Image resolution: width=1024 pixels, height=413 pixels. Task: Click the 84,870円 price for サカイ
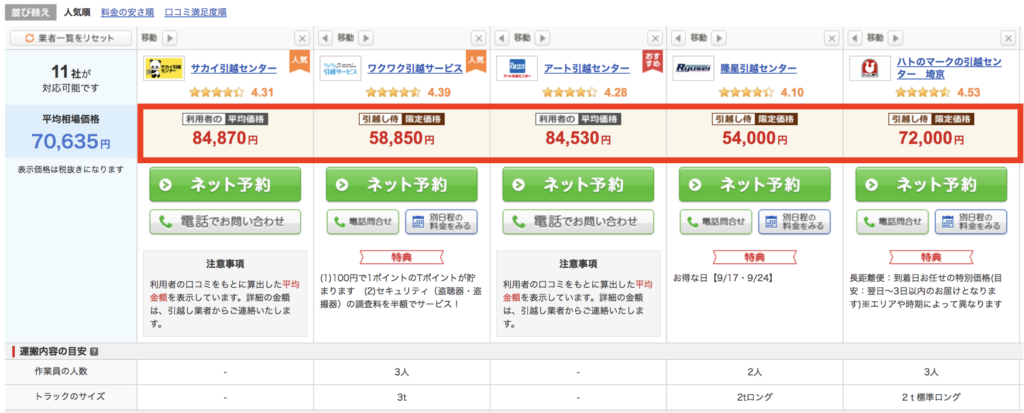click(225, 138)
